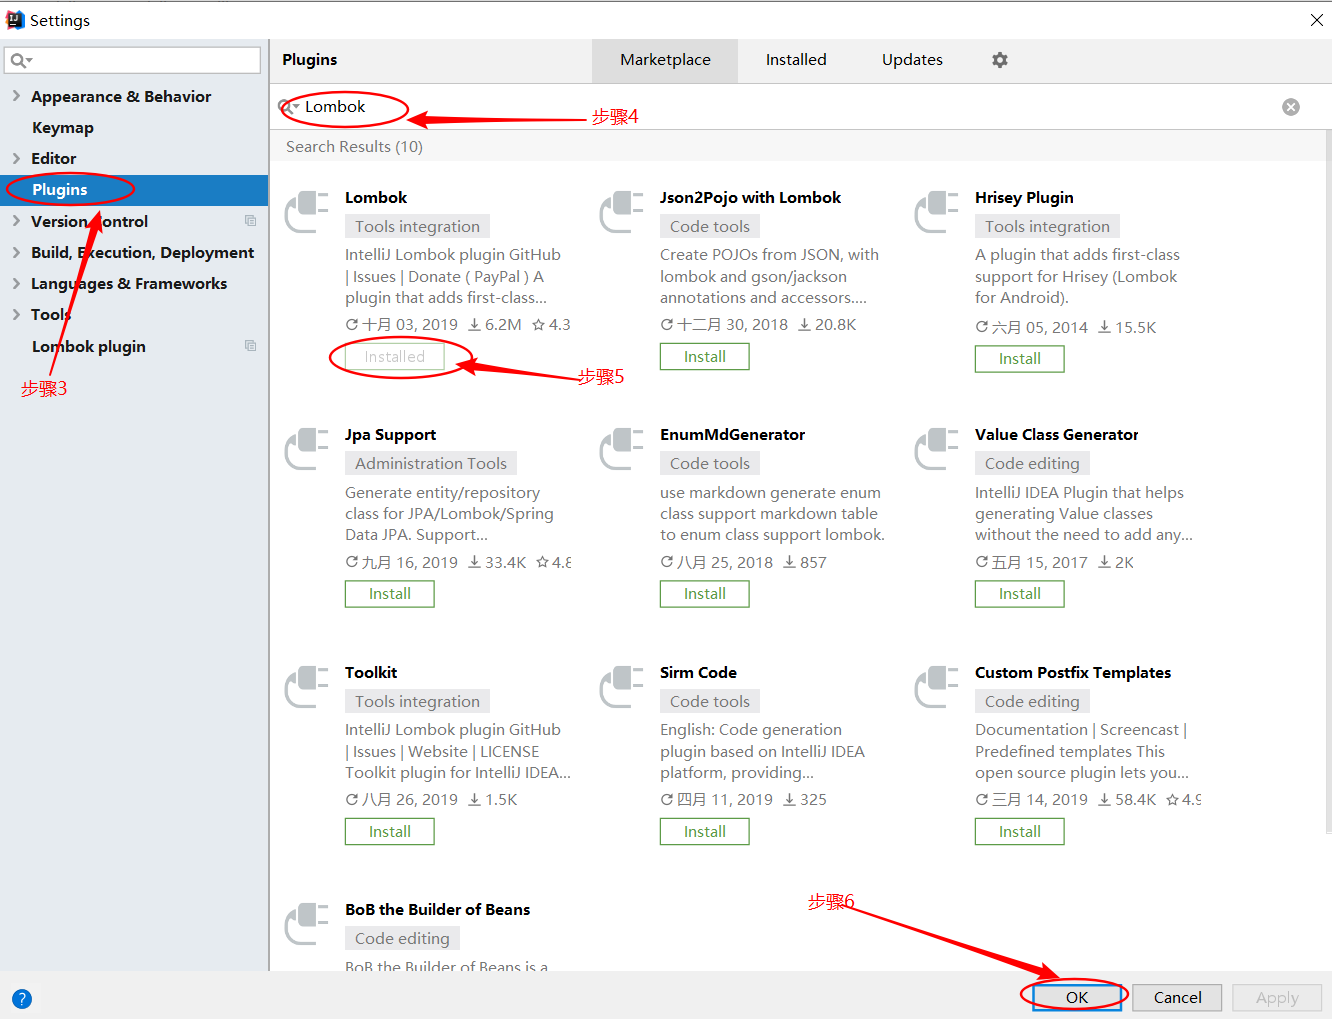1332x1019 pixels.
Task: Click the Tools integration tag under Lombok
Action: click(x=417, y=227)
